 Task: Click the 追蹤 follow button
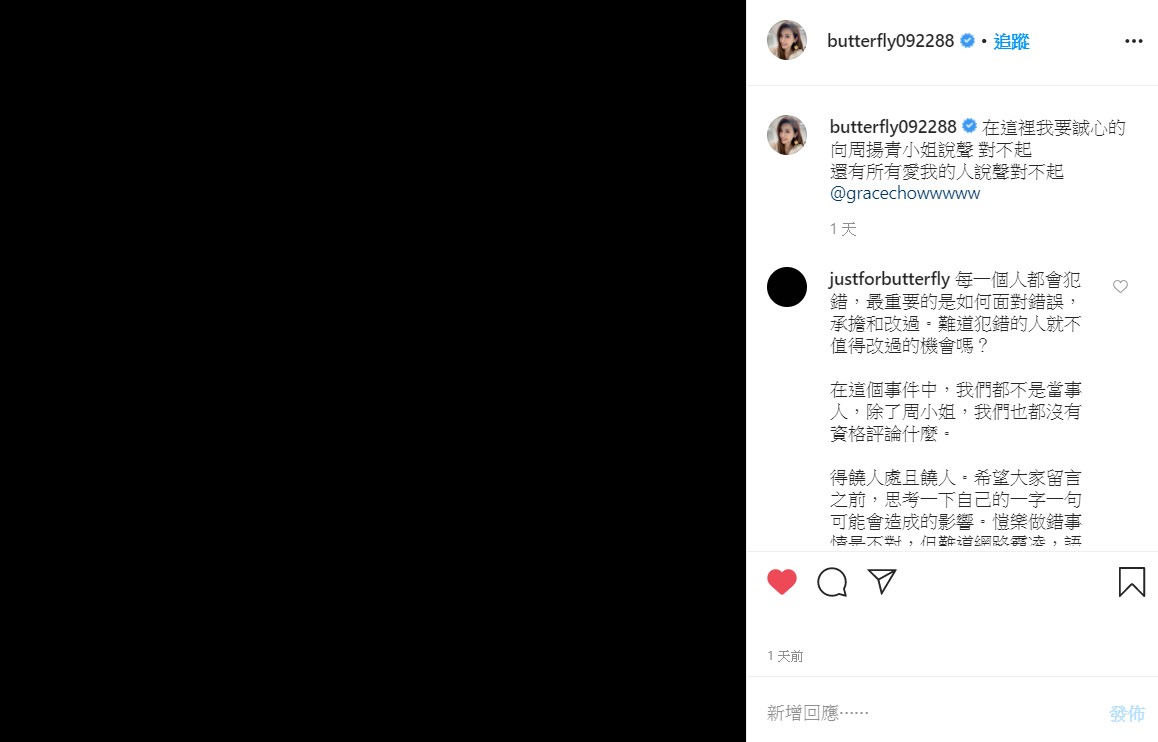click(1011, 41)
